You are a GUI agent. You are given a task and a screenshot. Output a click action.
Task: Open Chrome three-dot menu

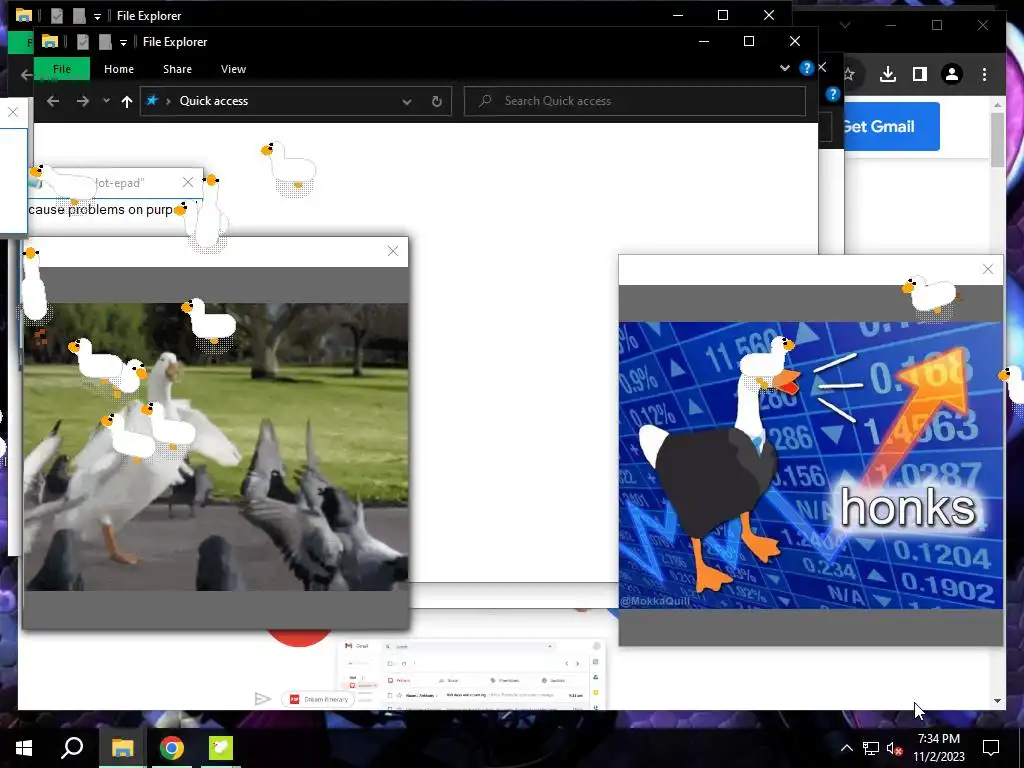click(984, 74)
